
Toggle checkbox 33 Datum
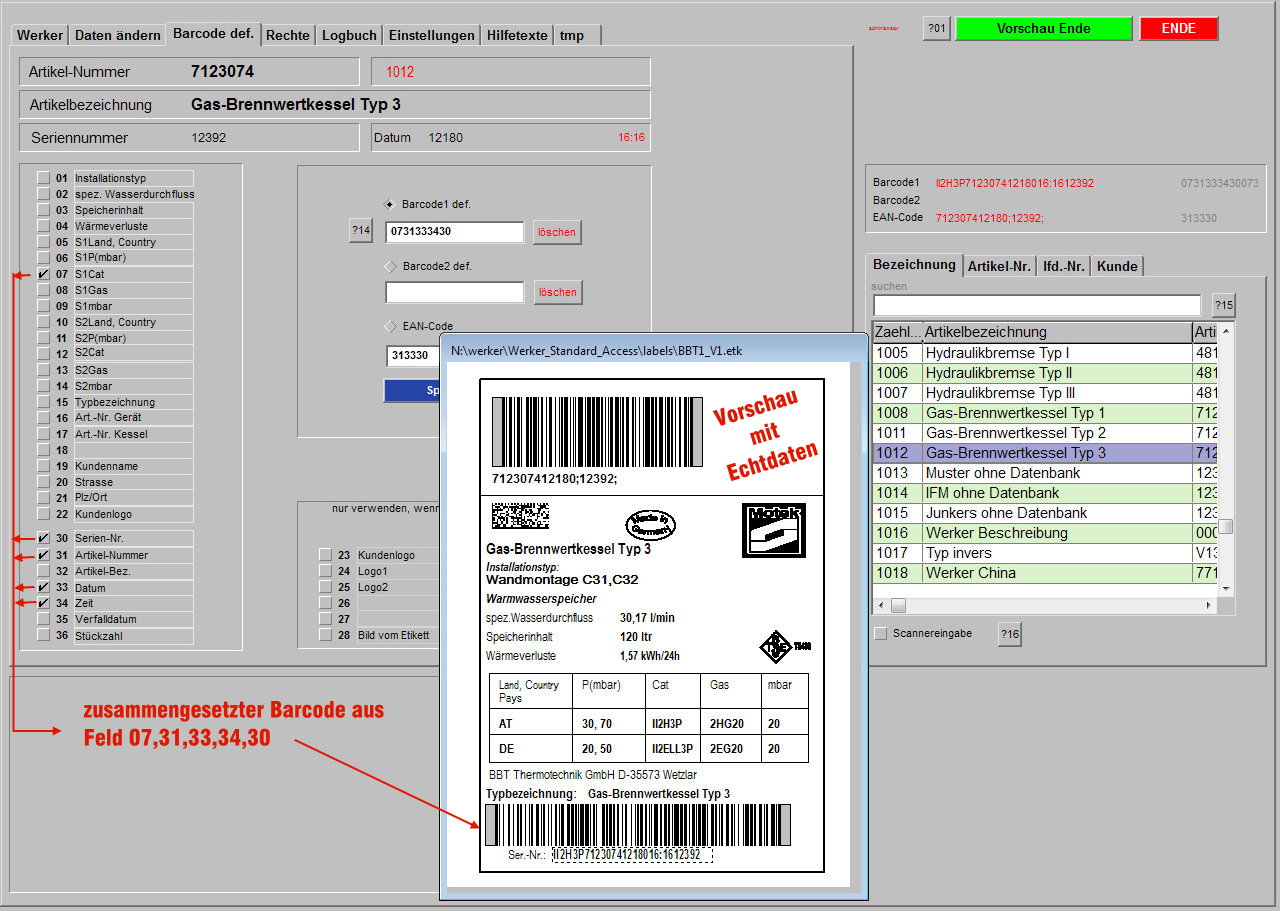(x=43, y=587)
